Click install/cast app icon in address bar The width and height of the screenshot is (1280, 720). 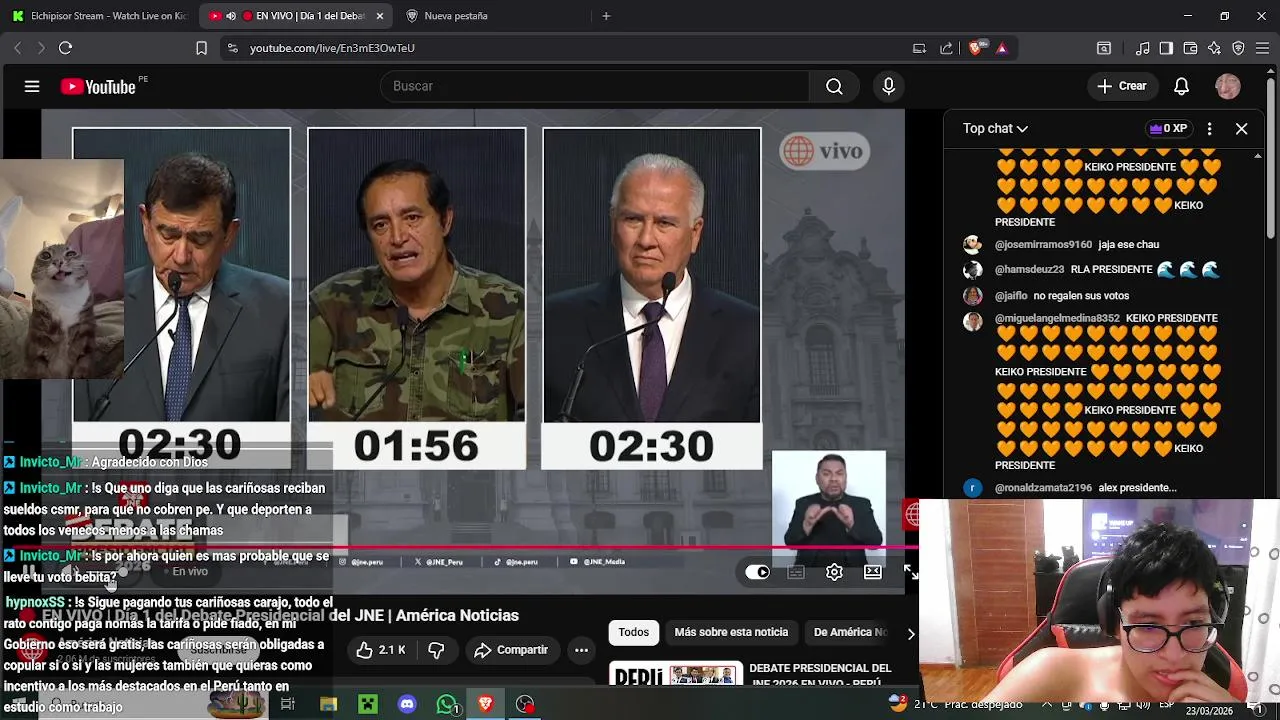[x=919, y=48]
